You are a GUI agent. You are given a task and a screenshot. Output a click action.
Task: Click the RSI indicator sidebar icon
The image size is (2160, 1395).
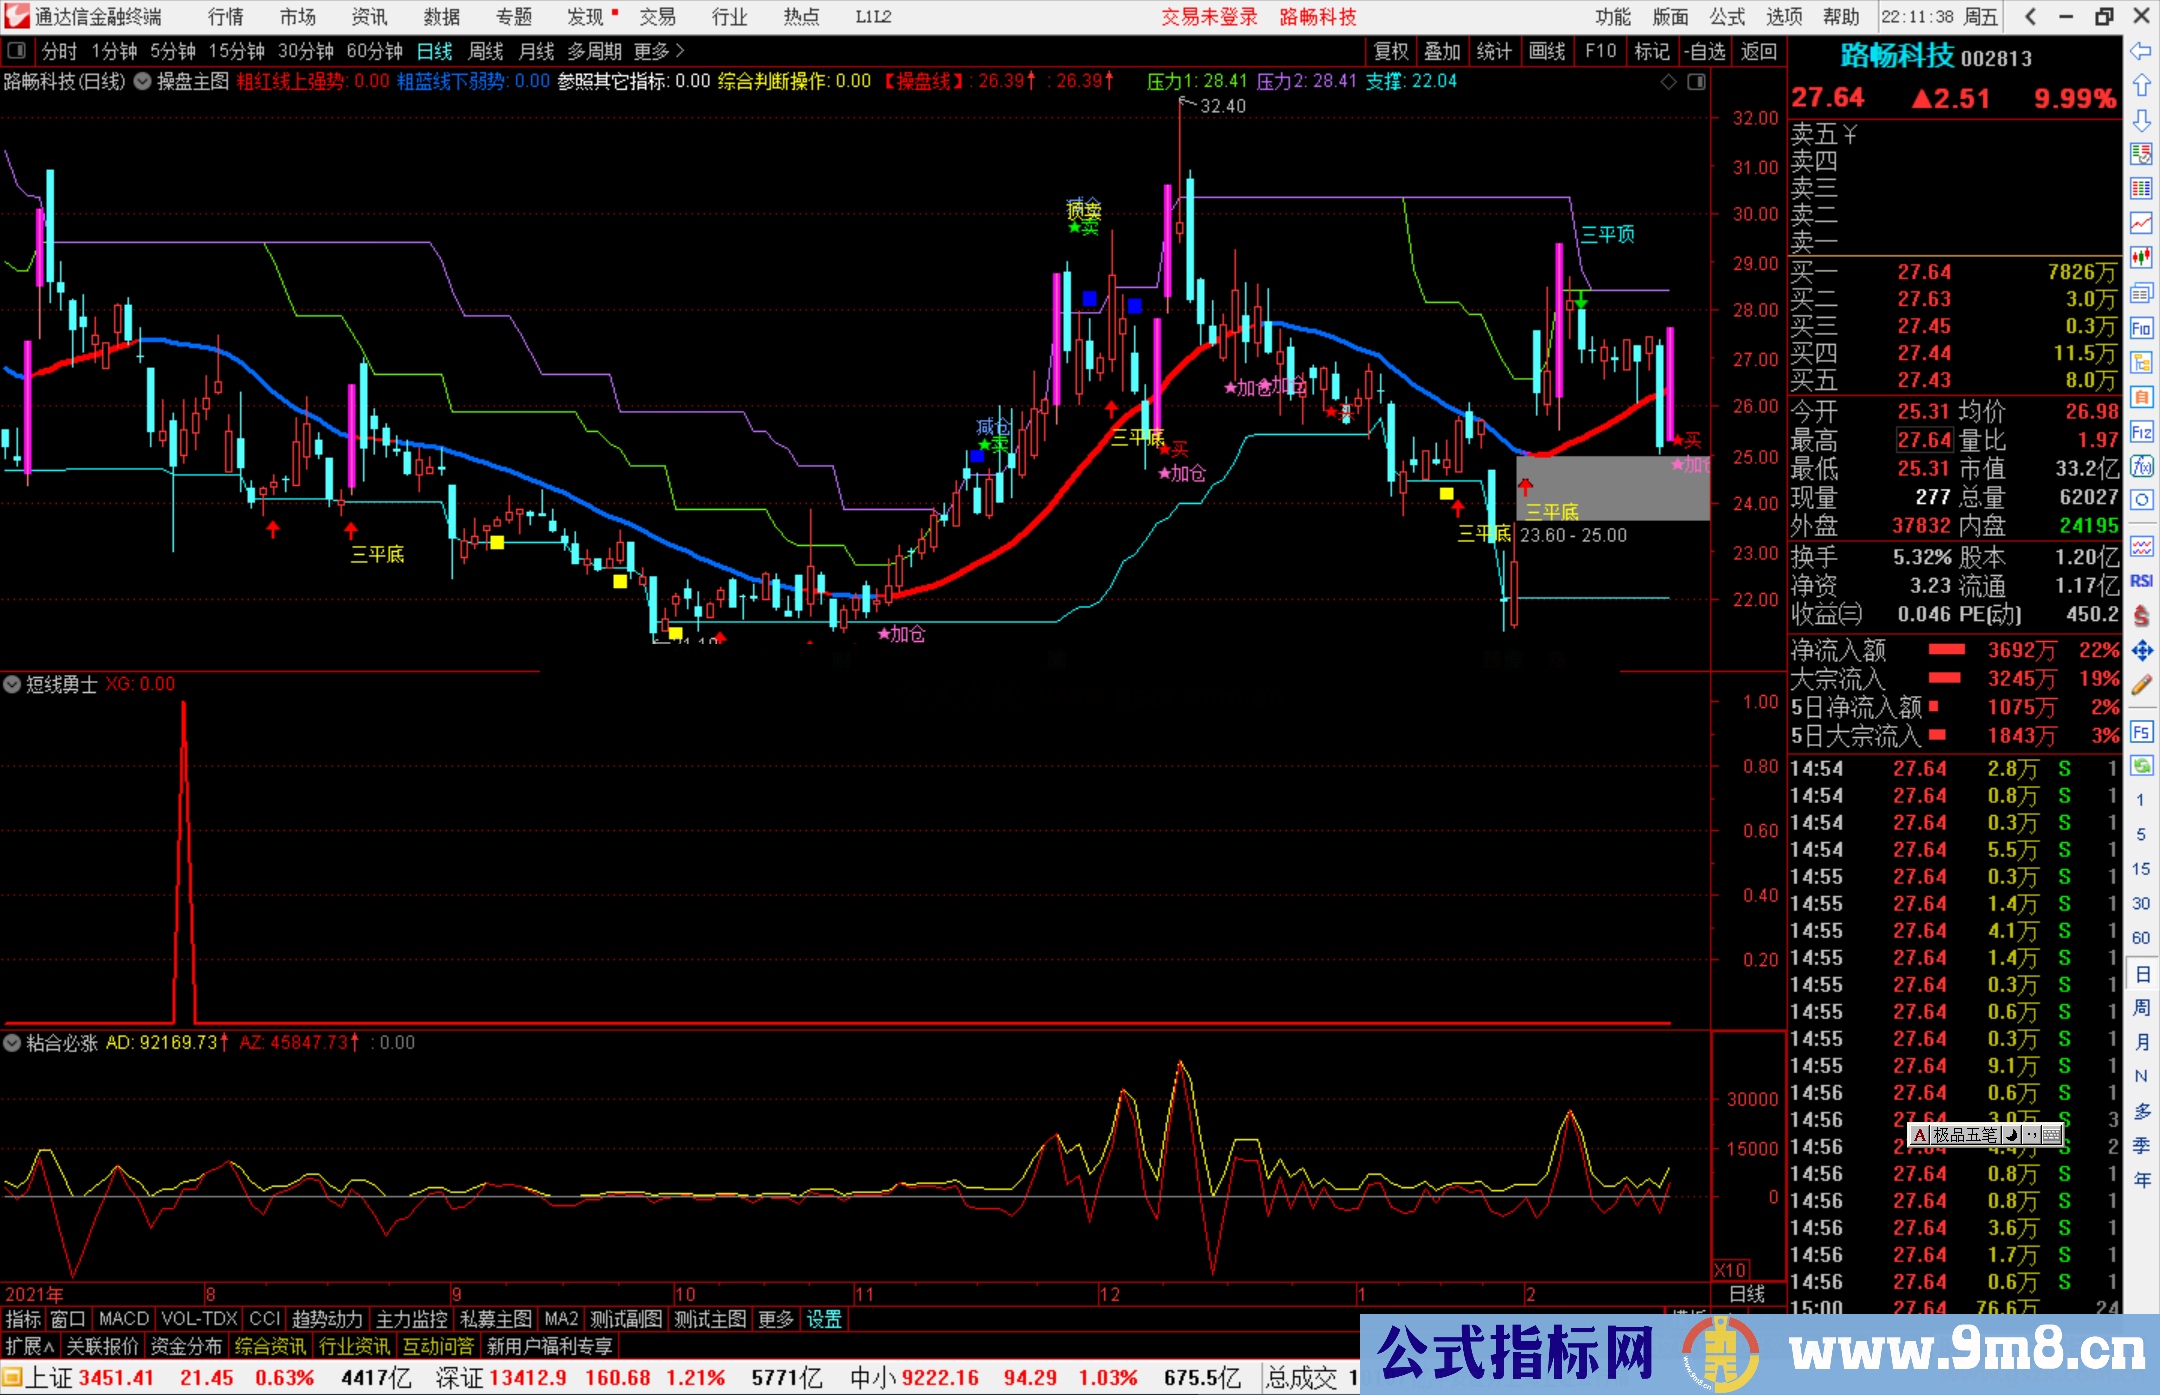[2141, 581]
